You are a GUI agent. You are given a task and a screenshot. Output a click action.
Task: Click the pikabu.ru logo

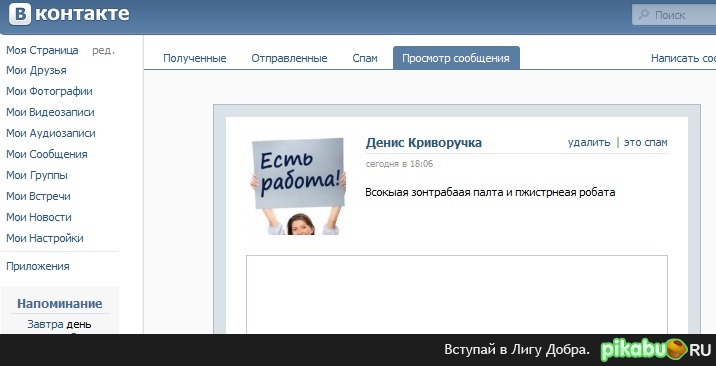[x=655, y=350]
